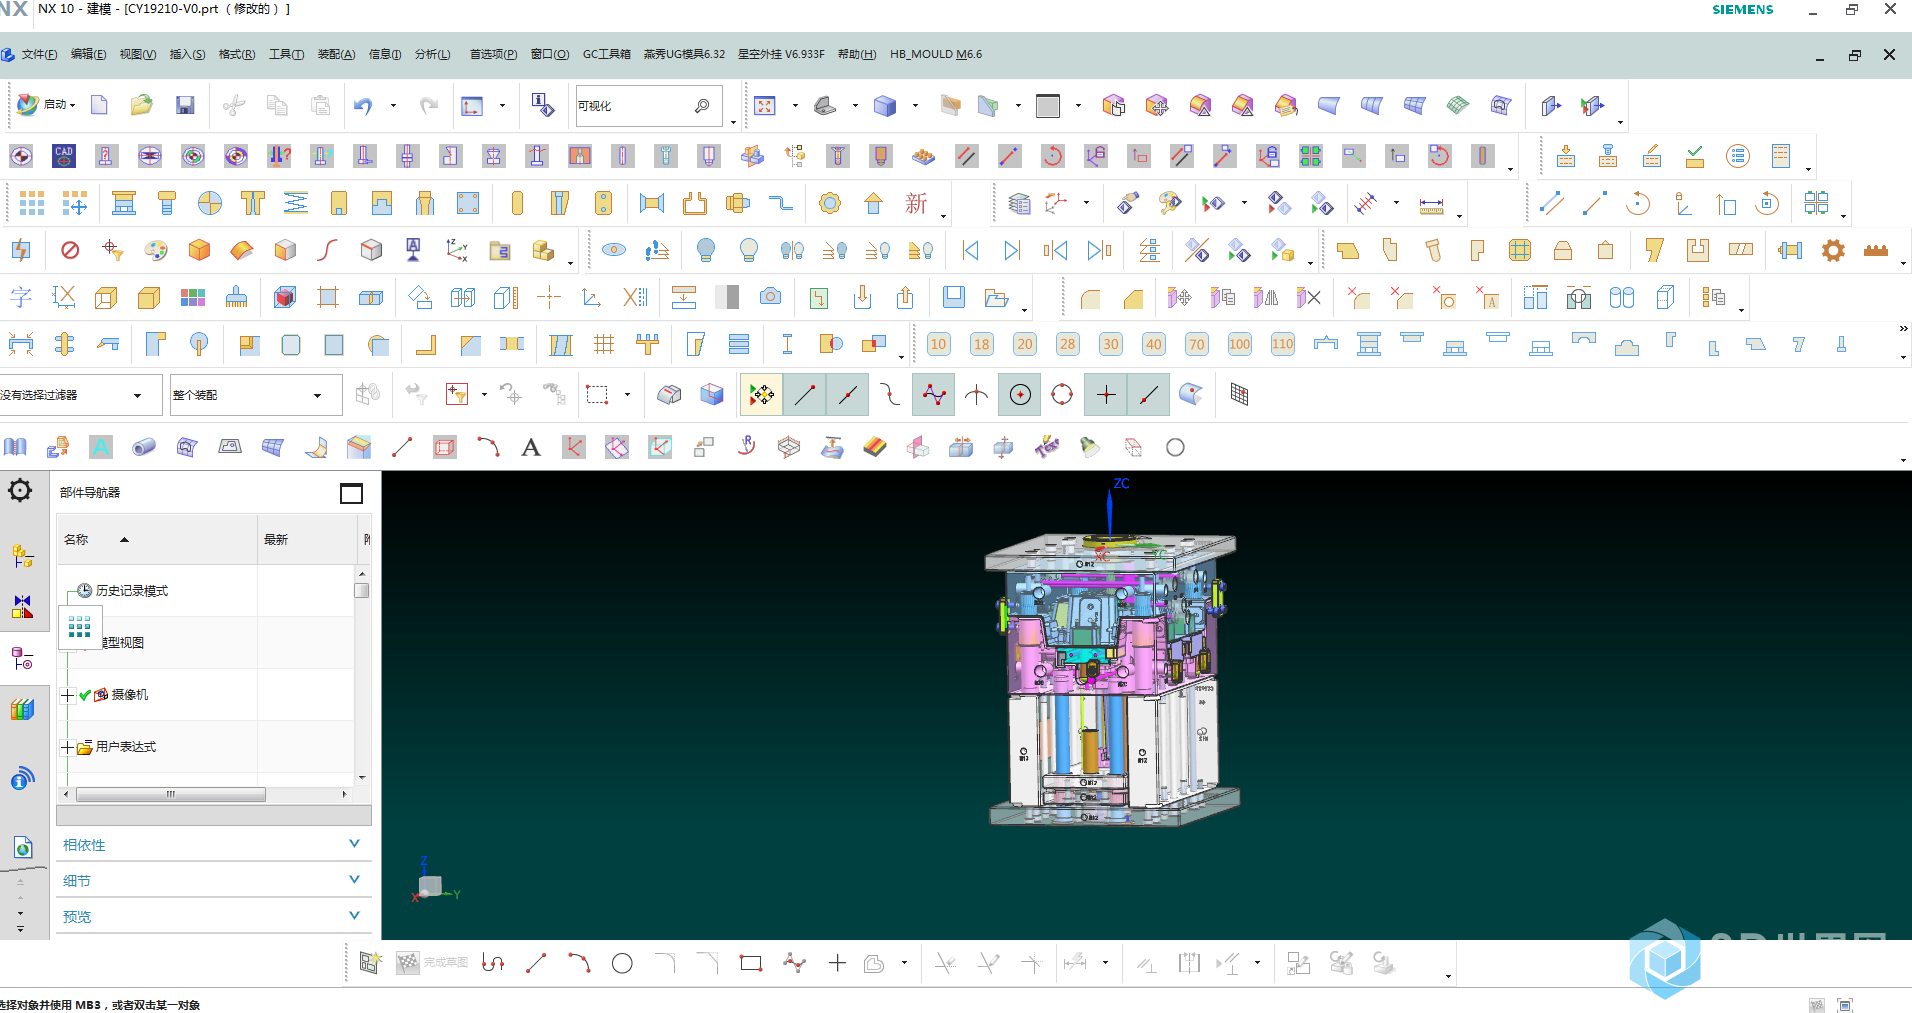Click the CAD icon in the mold toolbar

(64, 155)
